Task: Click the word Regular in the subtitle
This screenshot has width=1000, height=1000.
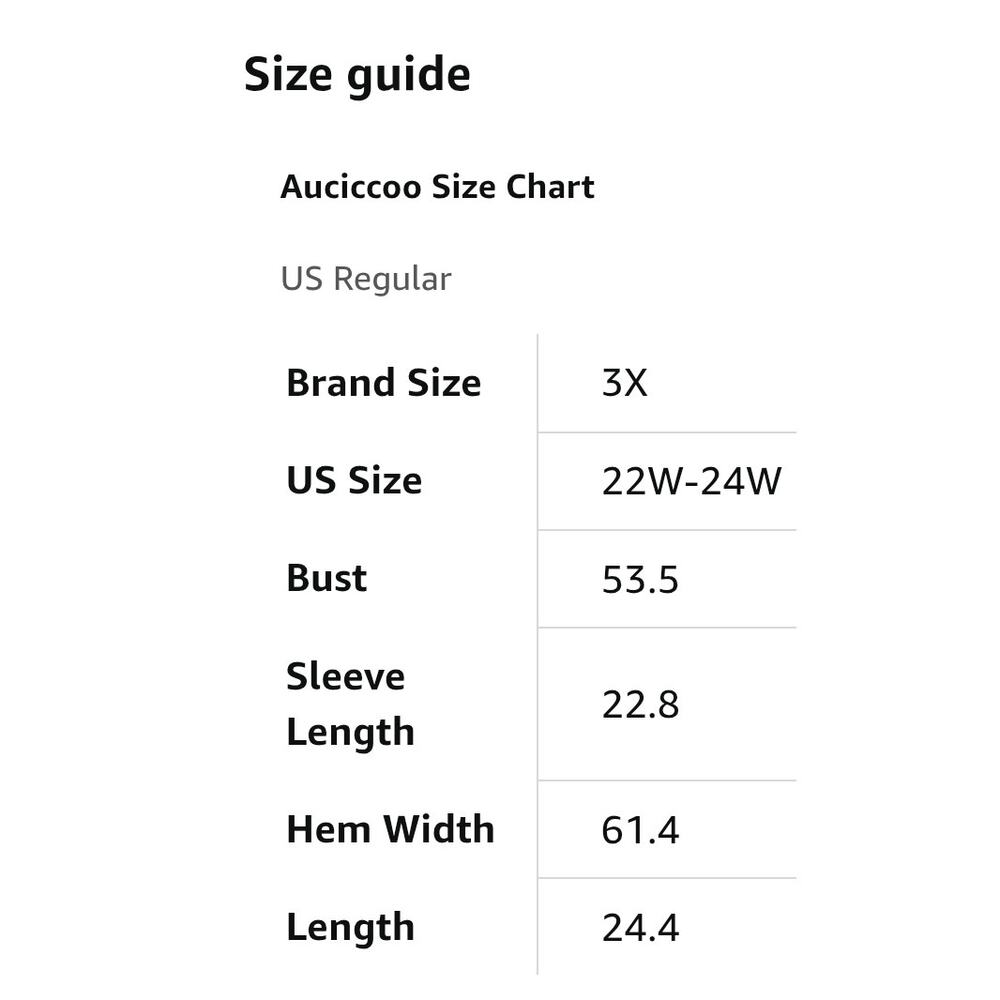Action: (x=392, y=281)
